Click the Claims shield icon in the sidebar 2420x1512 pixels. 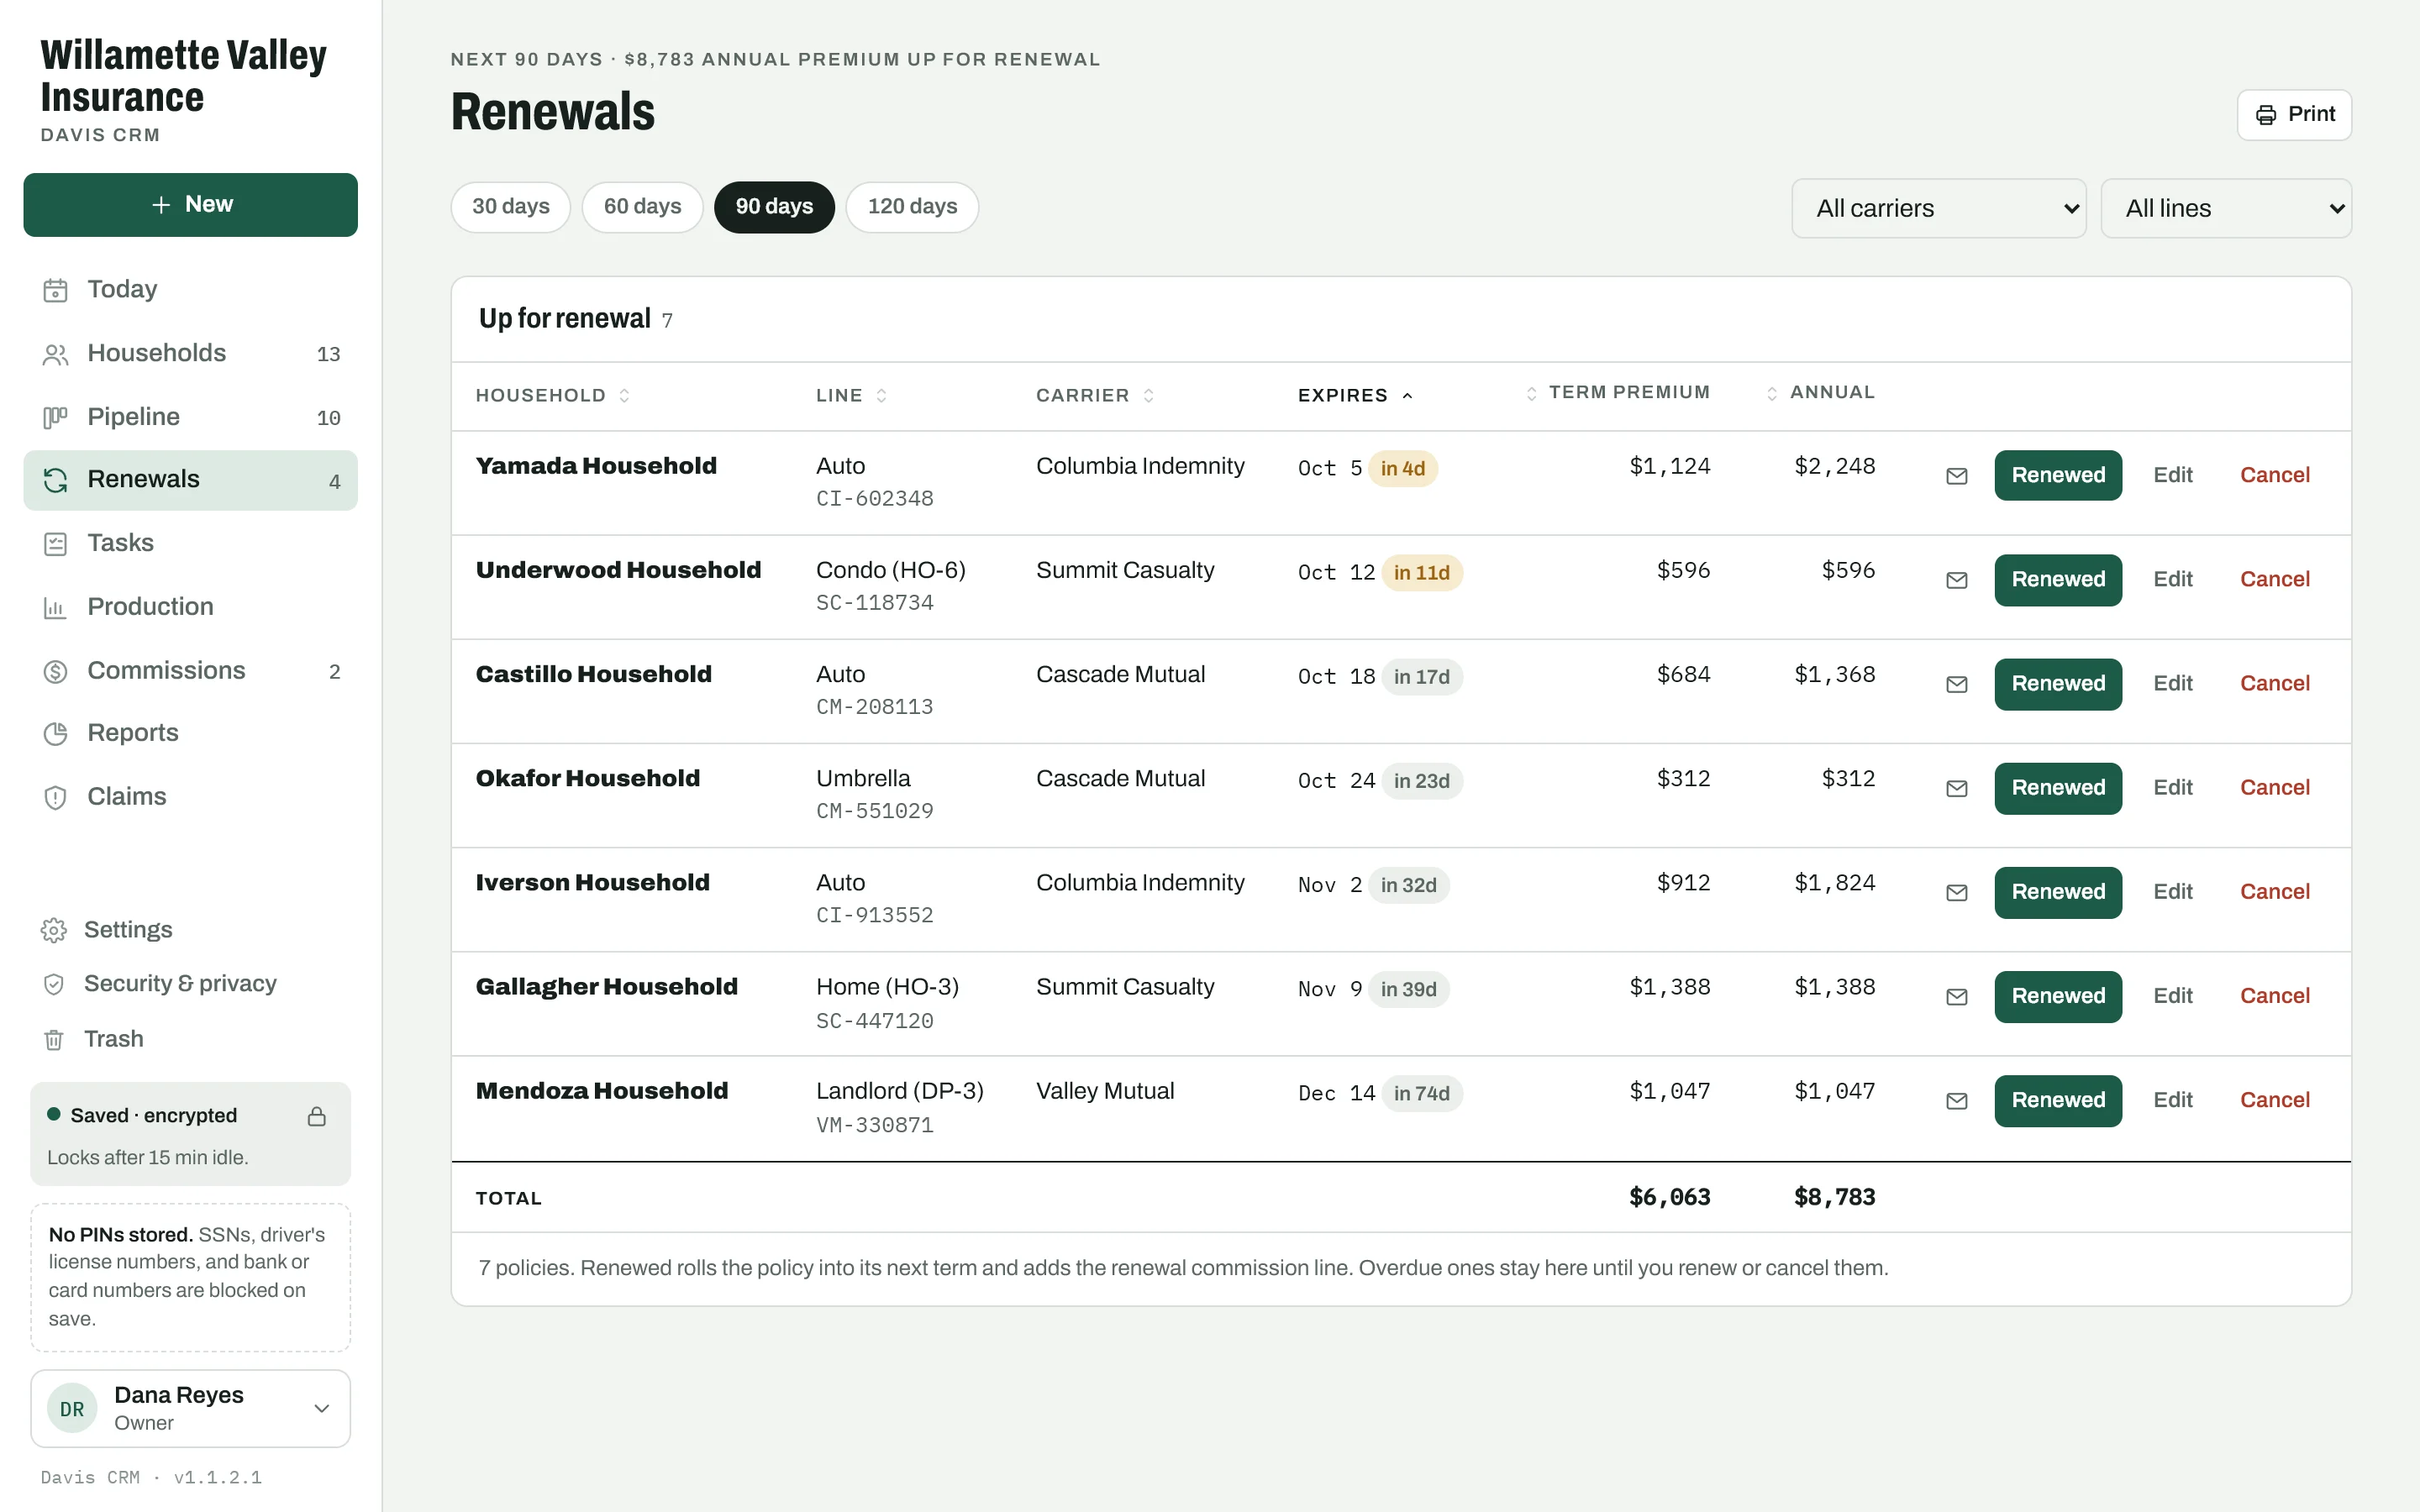pos(55,797)
